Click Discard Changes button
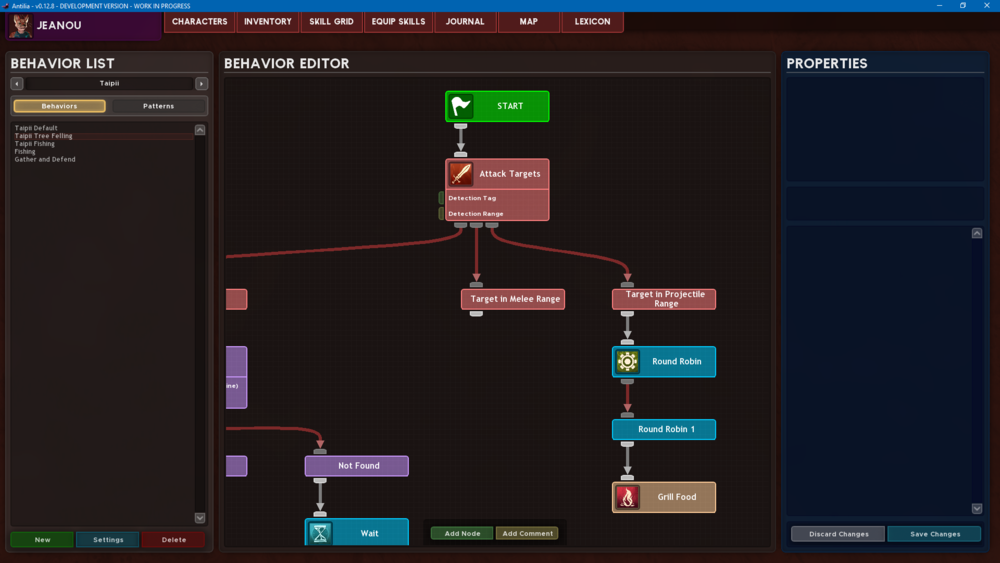This screenshot has width=1000, height=563. (839, 534)
